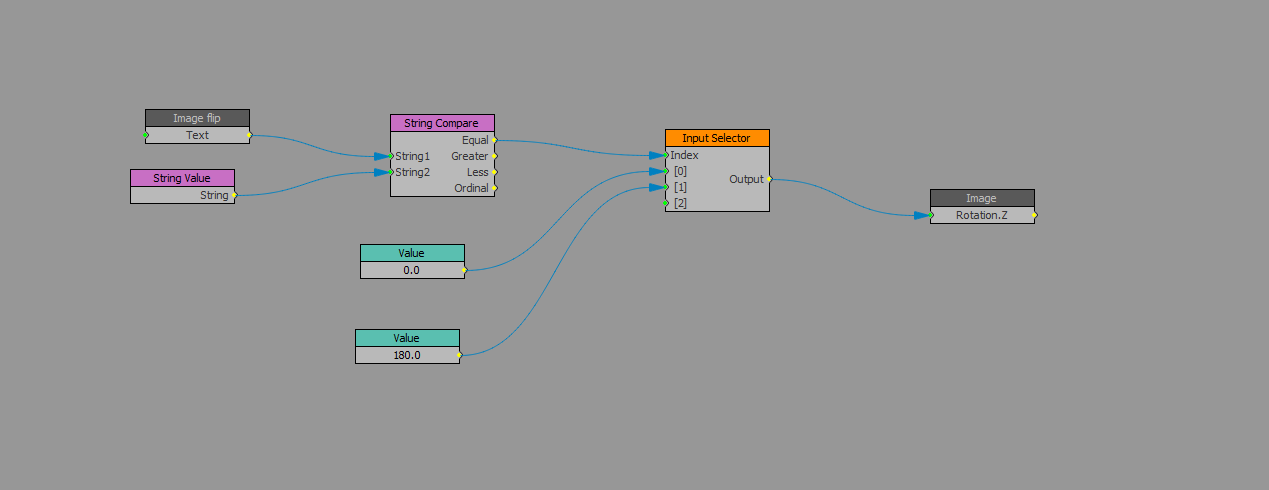
Task: Edit the 180.0 value field
Action: (x=407, y=355)
